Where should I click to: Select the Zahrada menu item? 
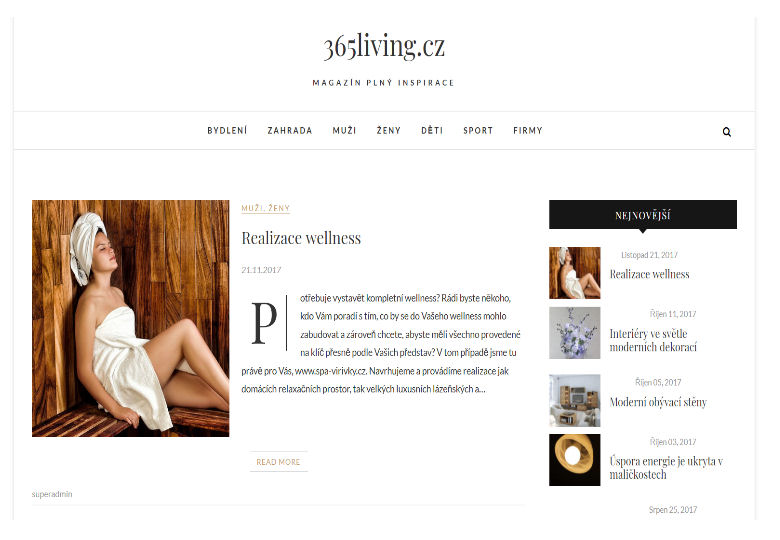[x=290, y=131]
